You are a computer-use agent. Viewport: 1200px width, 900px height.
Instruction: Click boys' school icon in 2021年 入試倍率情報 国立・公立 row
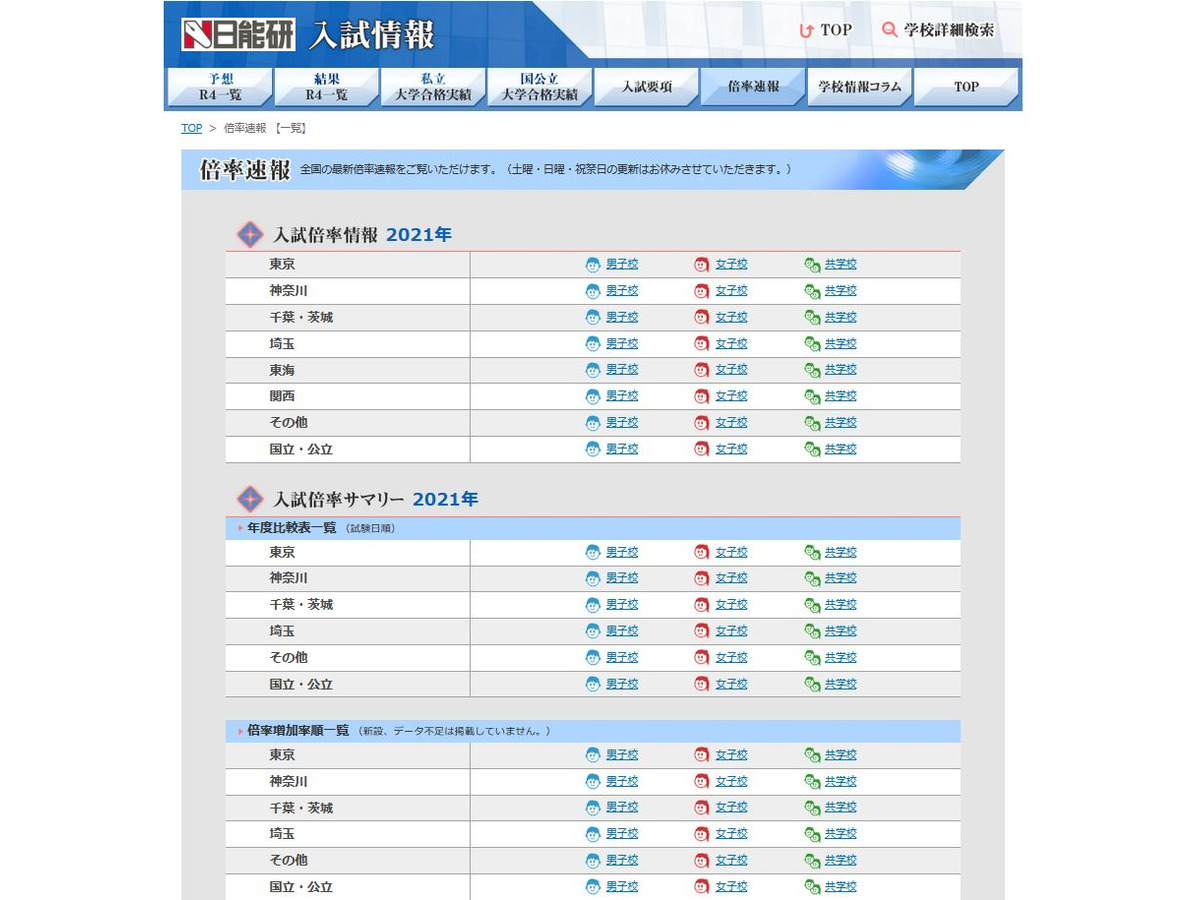point(593,449)
